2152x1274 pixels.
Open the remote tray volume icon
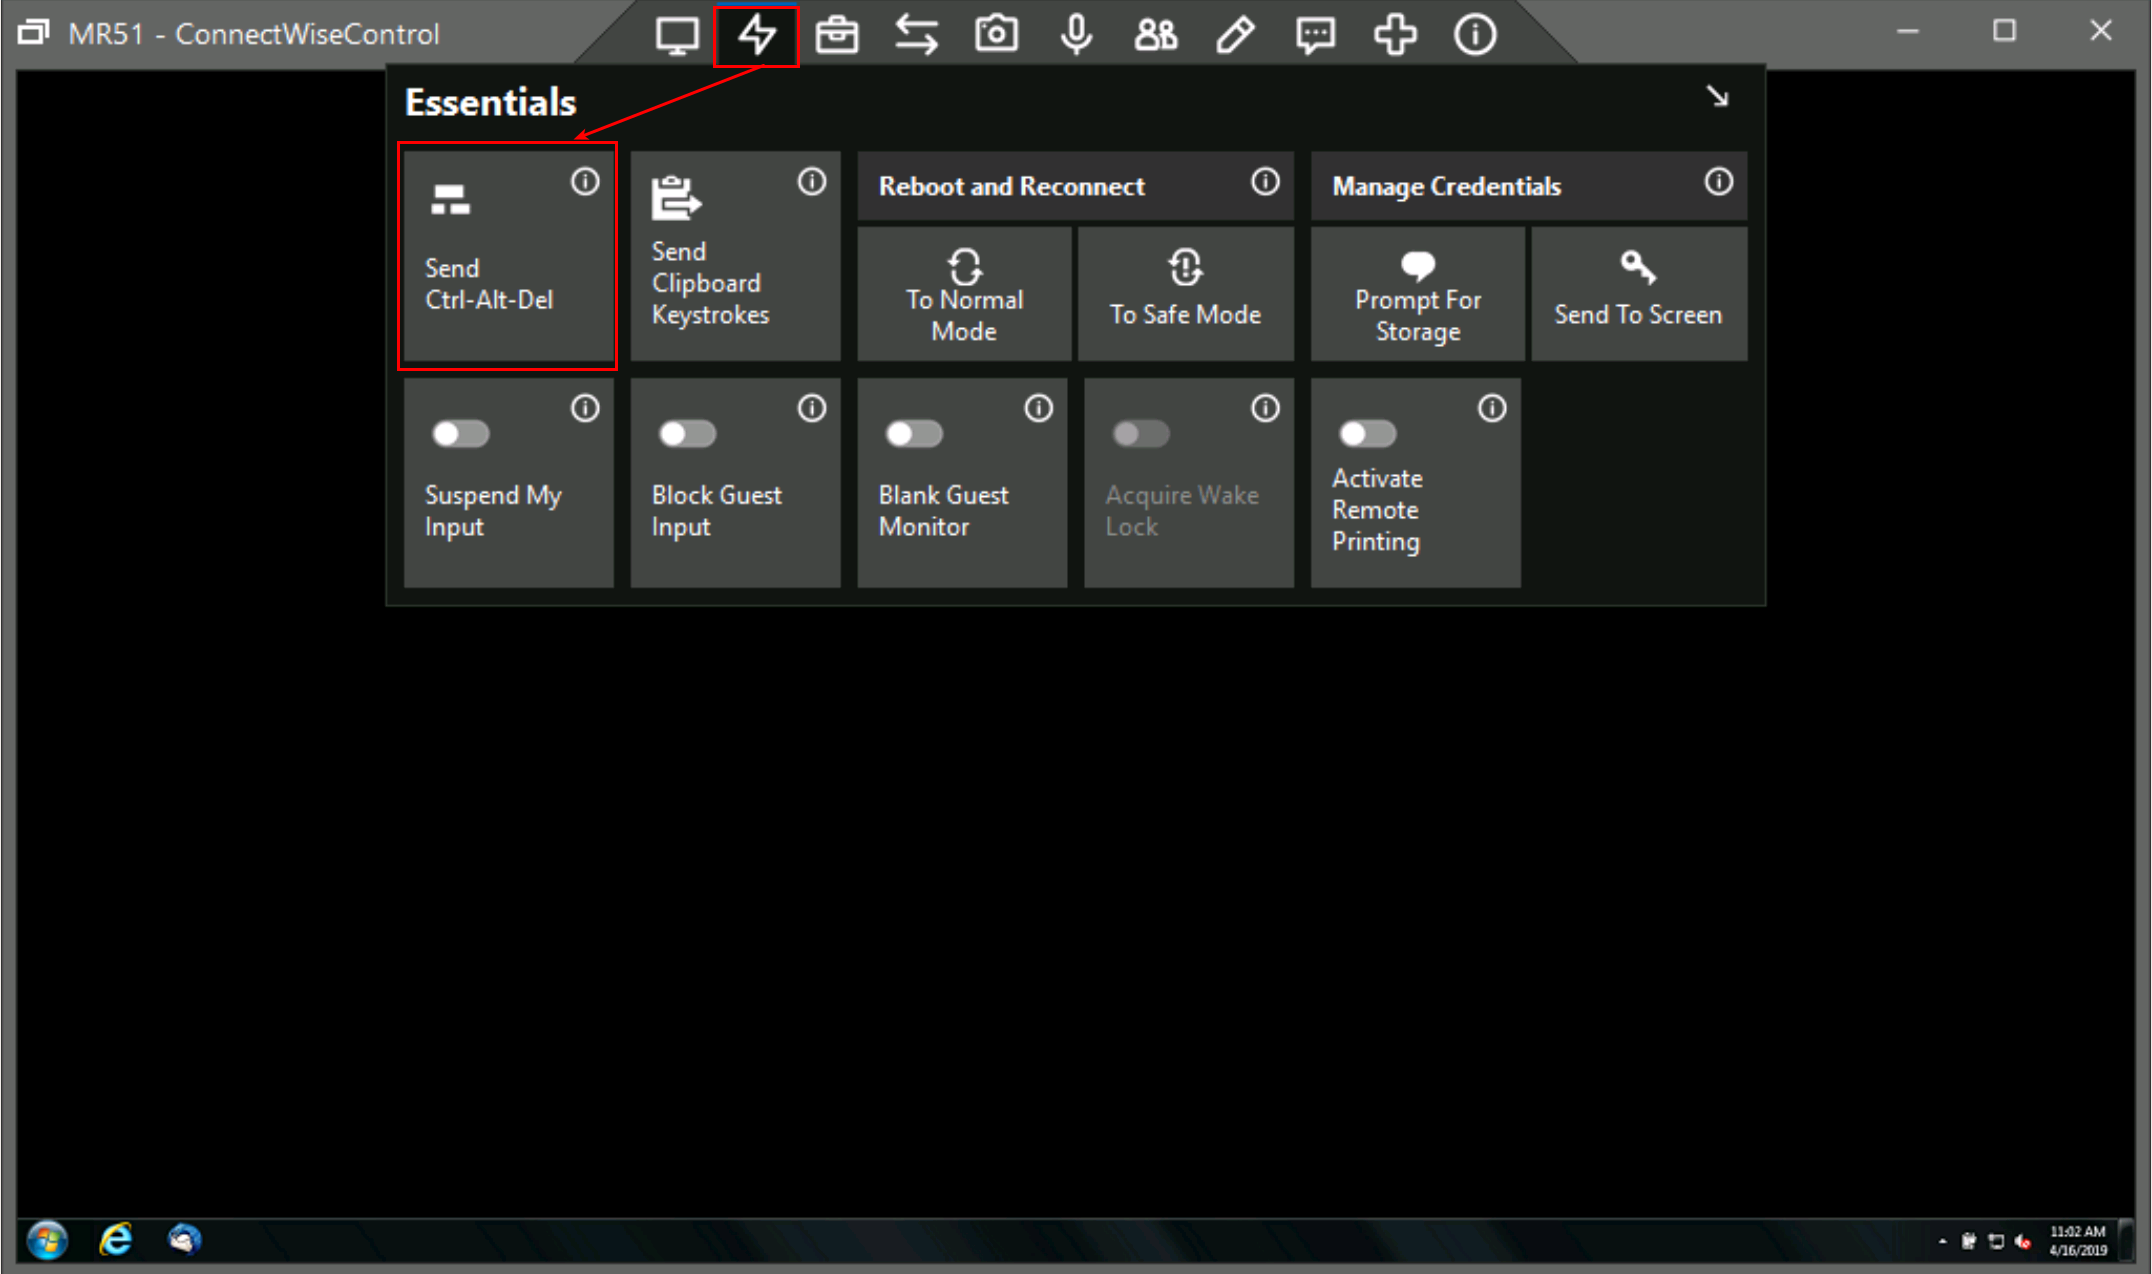[x=2023, y=1242]
